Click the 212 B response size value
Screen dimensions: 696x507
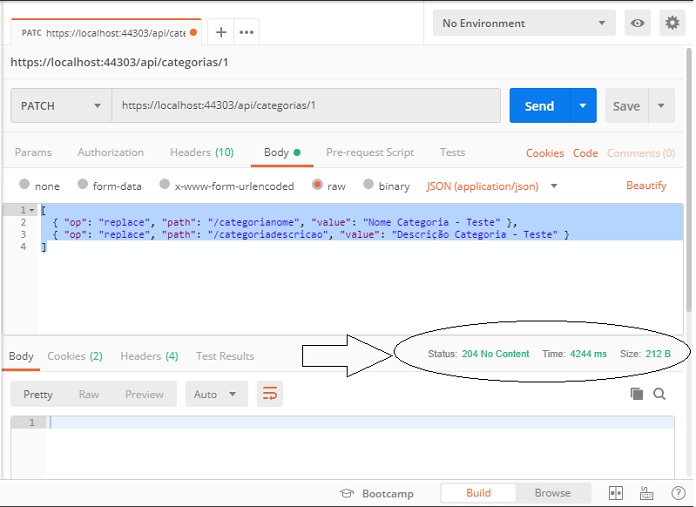click(x=658, y=354)
